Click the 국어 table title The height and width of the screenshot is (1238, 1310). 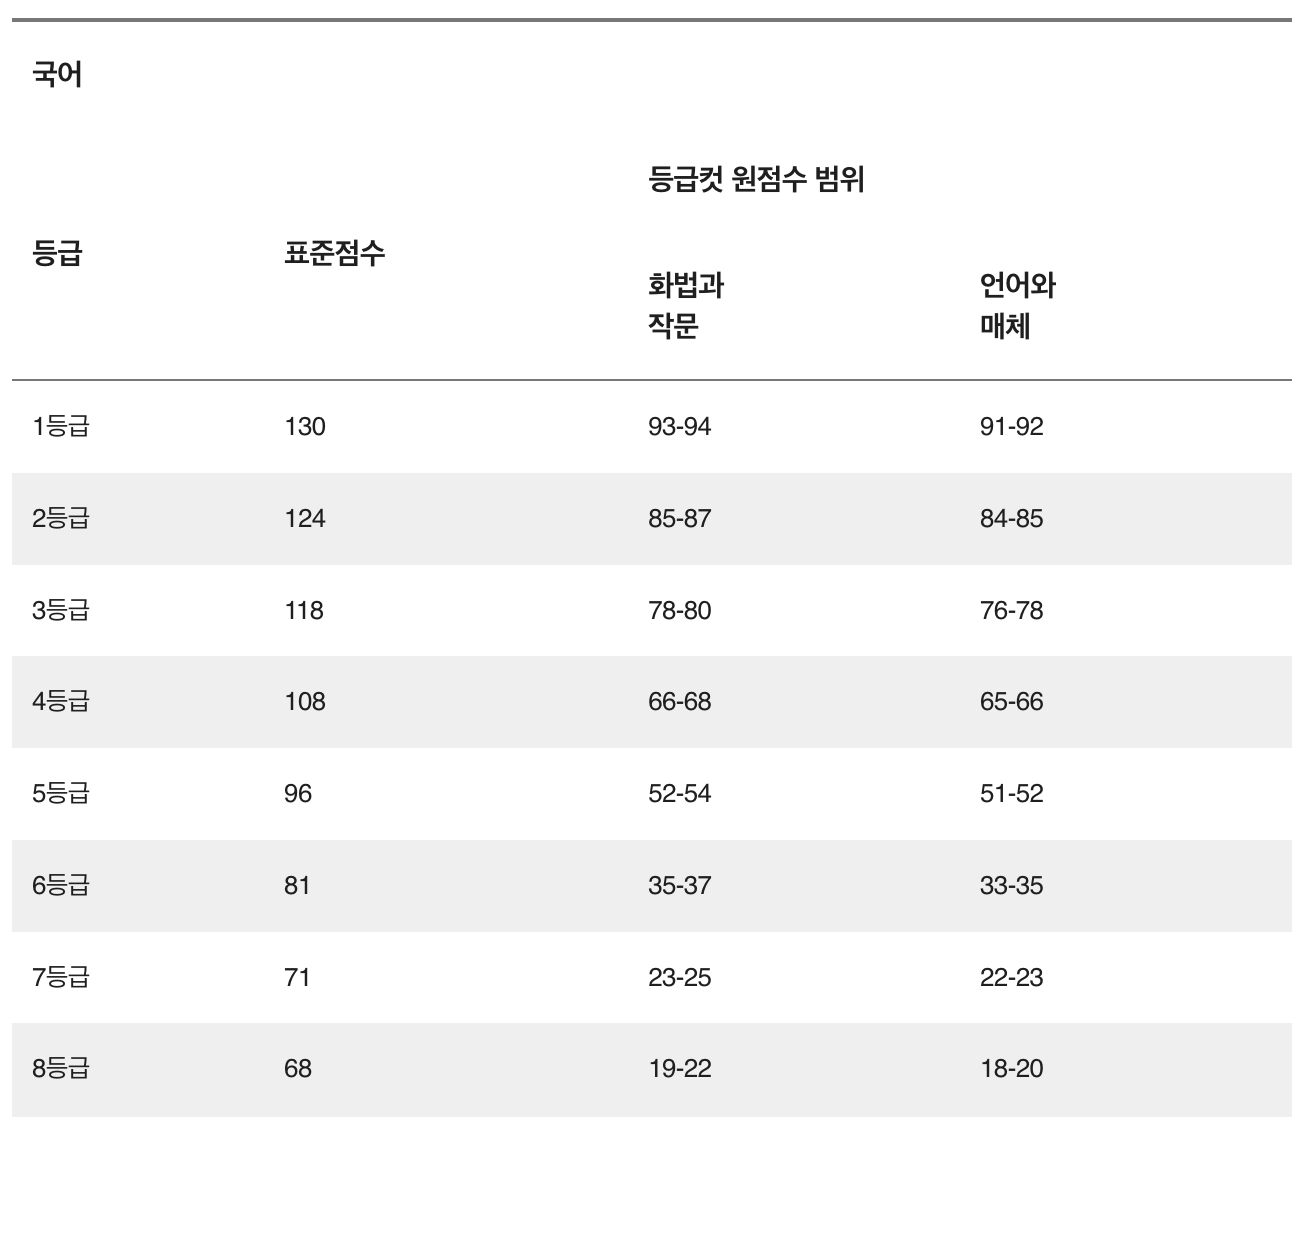click(57, 74)
